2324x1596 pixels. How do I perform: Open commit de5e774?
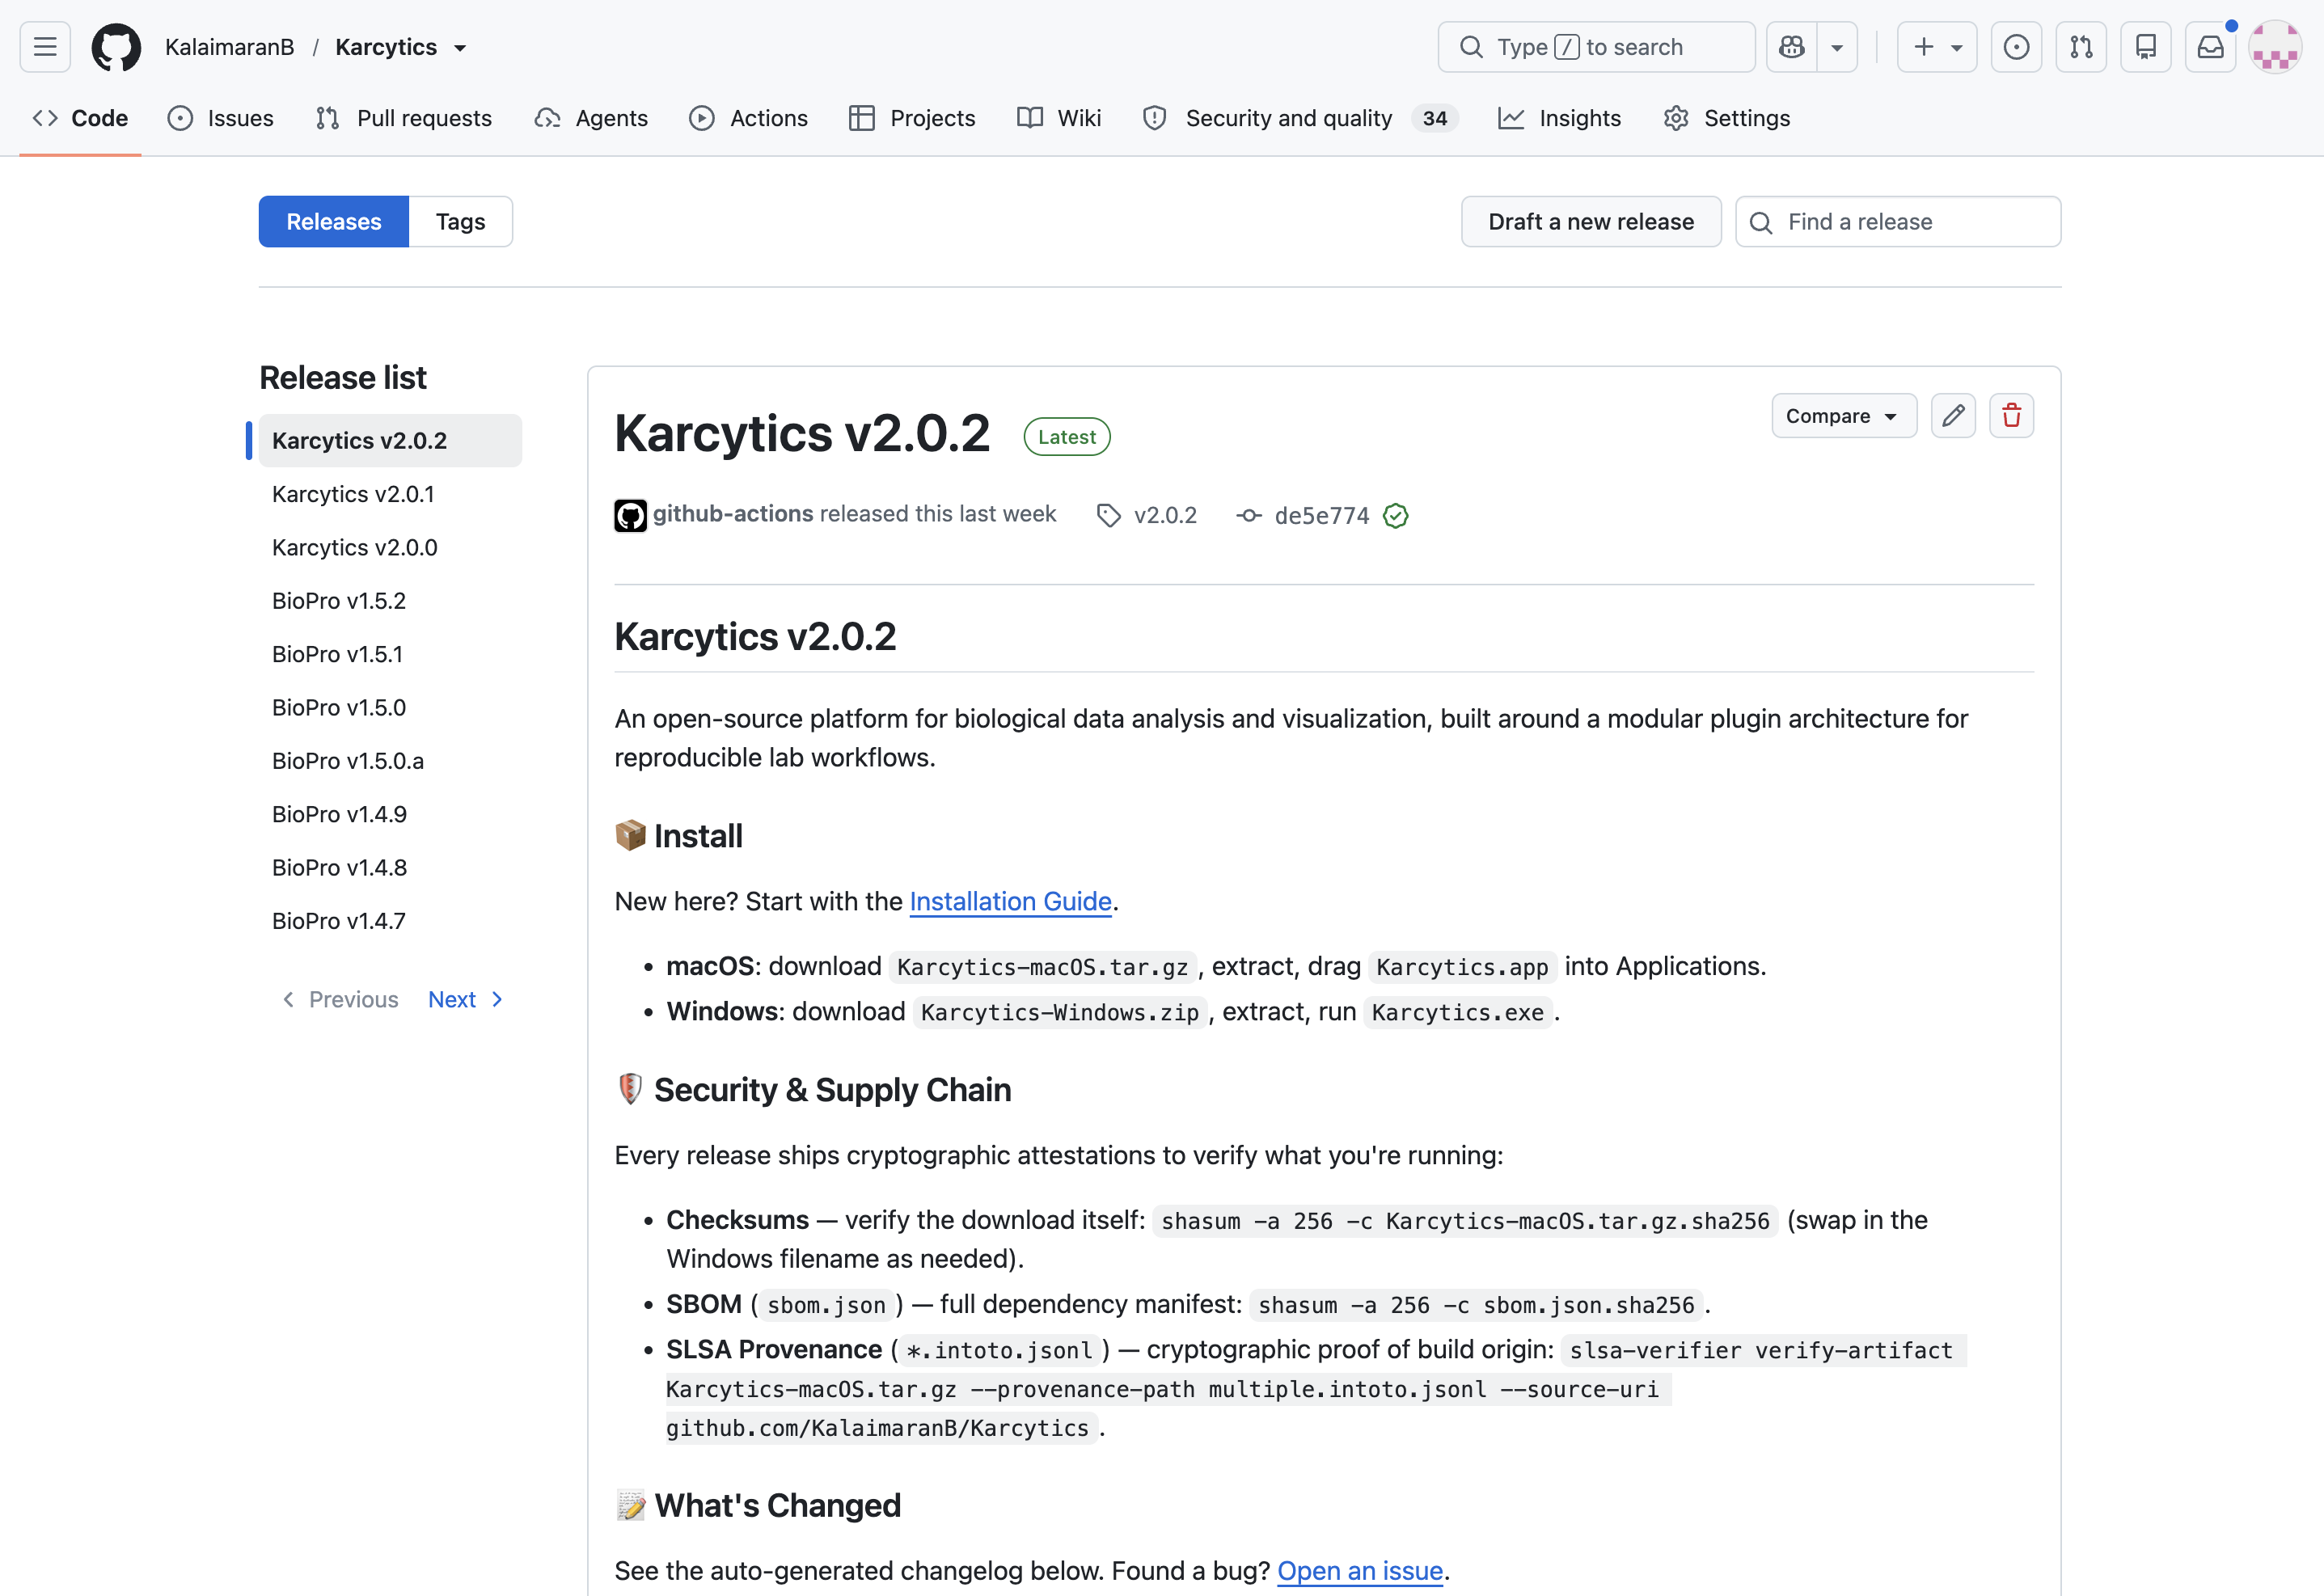tap(1321, 515)
